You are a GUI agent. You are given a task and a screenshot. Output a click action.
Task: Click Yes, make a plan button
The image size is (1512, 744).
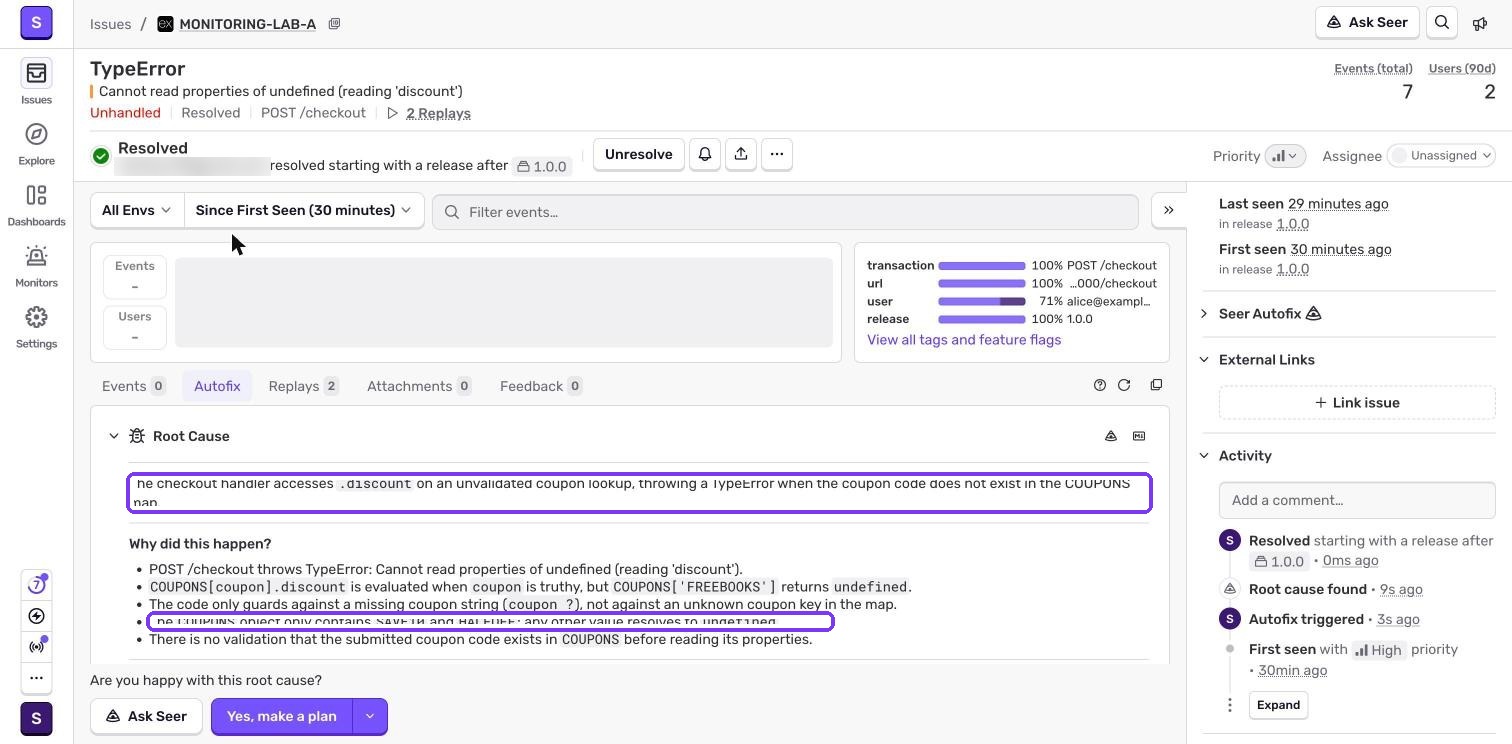(x=282, y=716)
